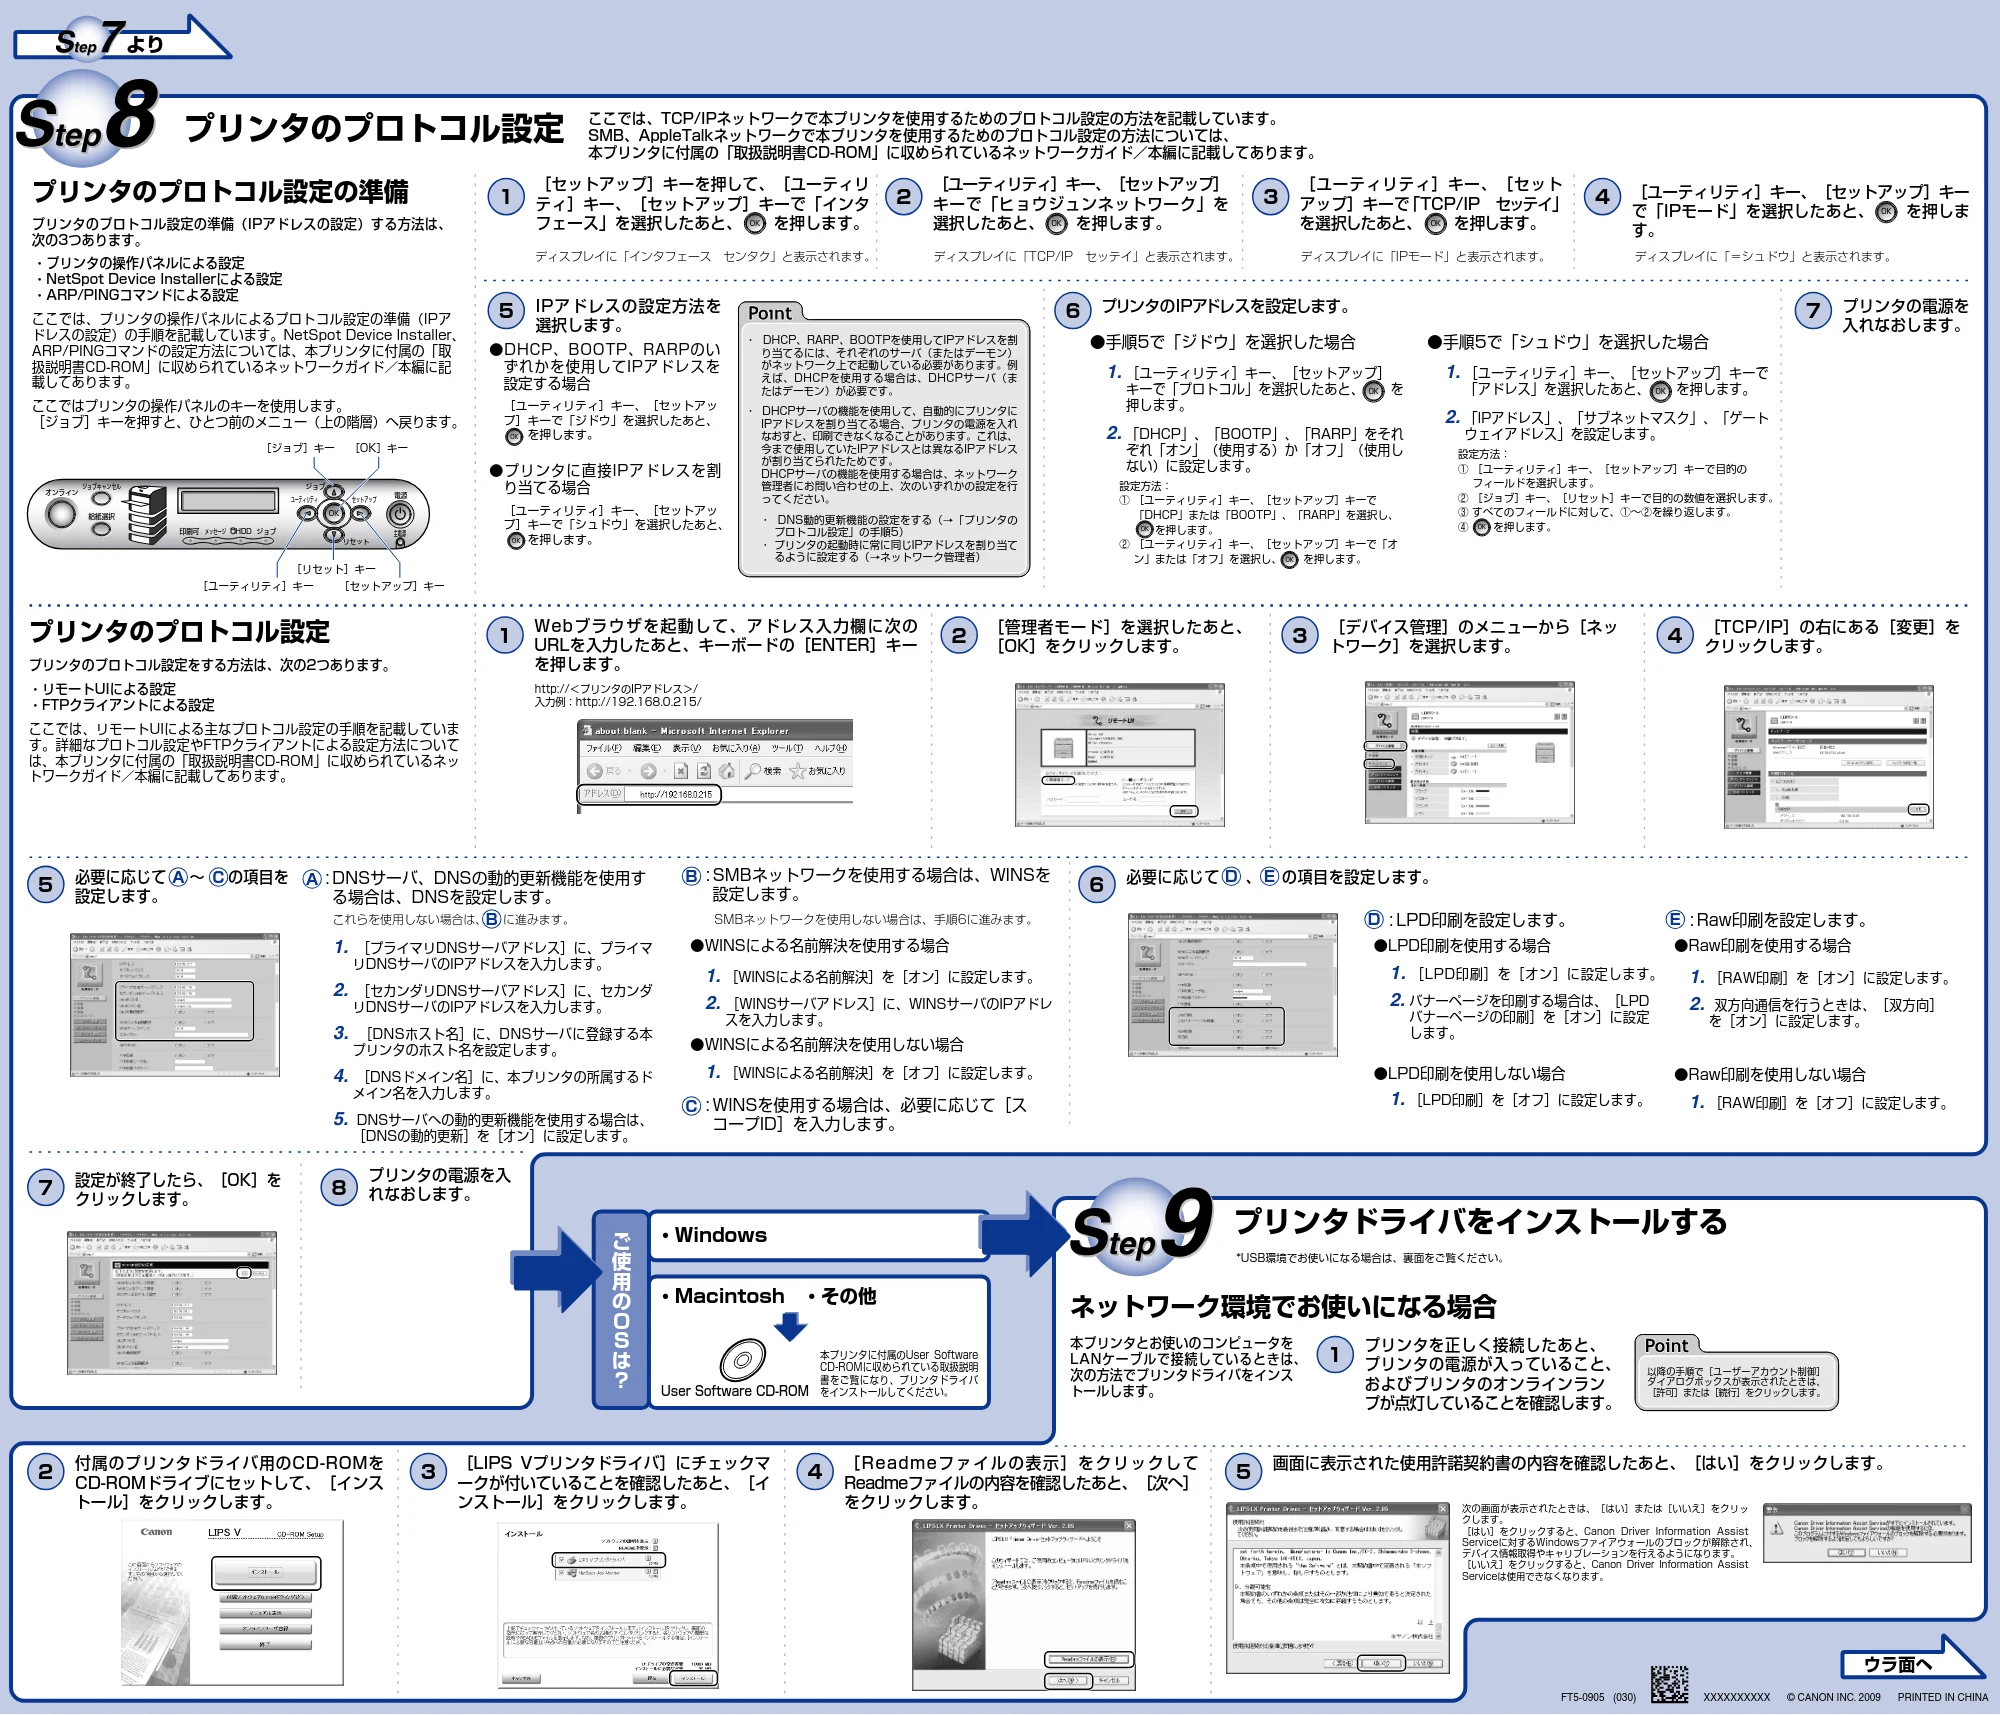Click the Job (ジョブ) up-arrow key on panel
The width and height of the screenshot is (2000, 1715).
pyautogui.click(x=334, y=491)
